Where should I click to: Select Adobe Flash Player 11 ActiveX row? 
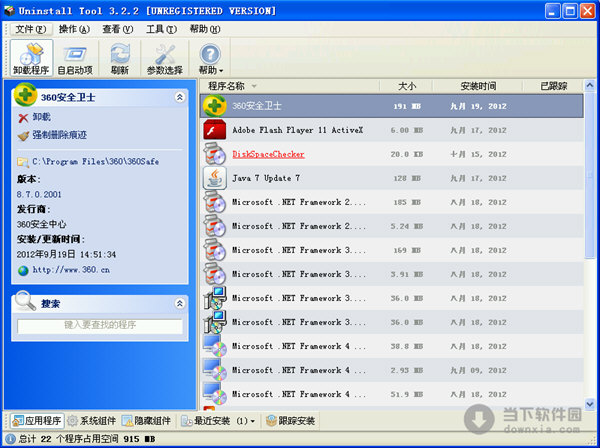click(392, 130)
